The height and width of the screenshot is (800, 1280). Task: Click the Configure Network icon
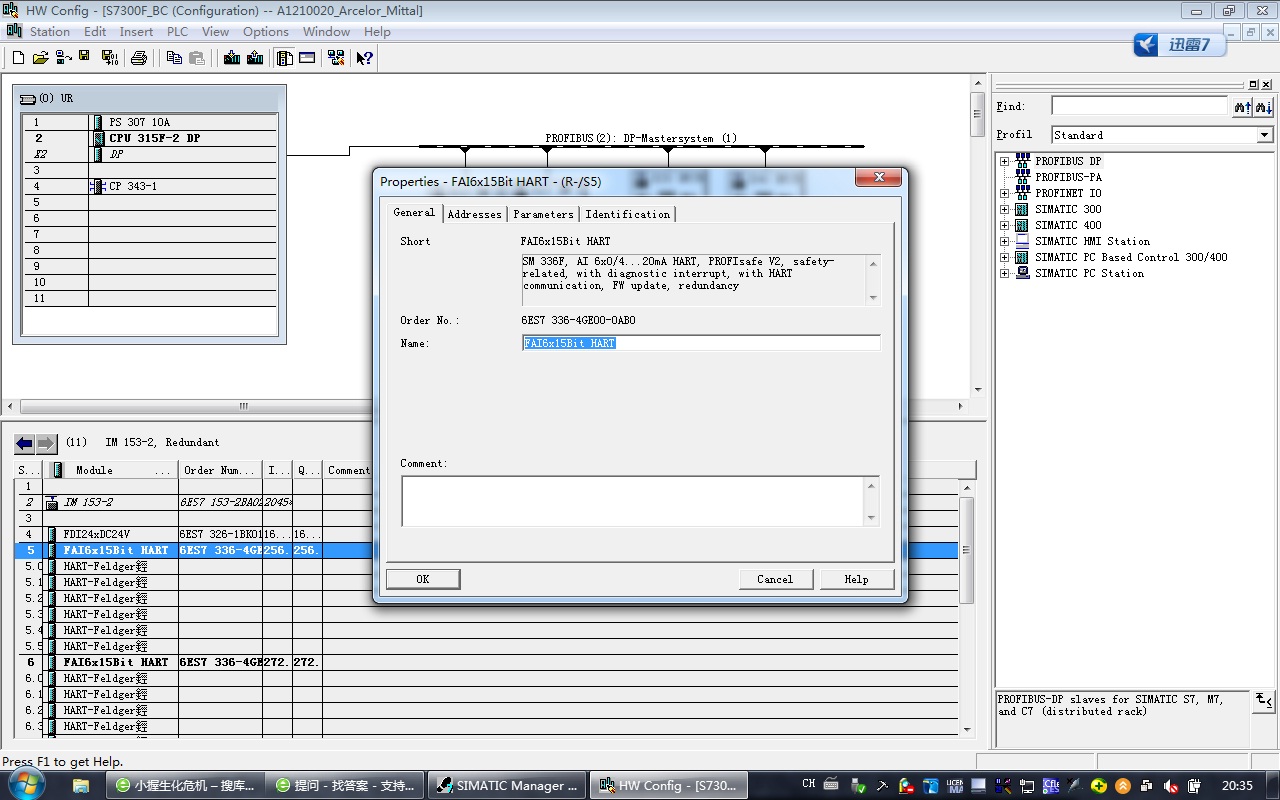(x=336, y=58)
